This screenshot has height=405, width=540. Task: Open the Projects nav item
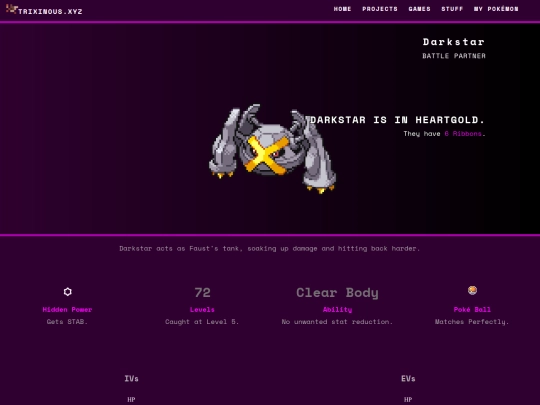point(380,9)
